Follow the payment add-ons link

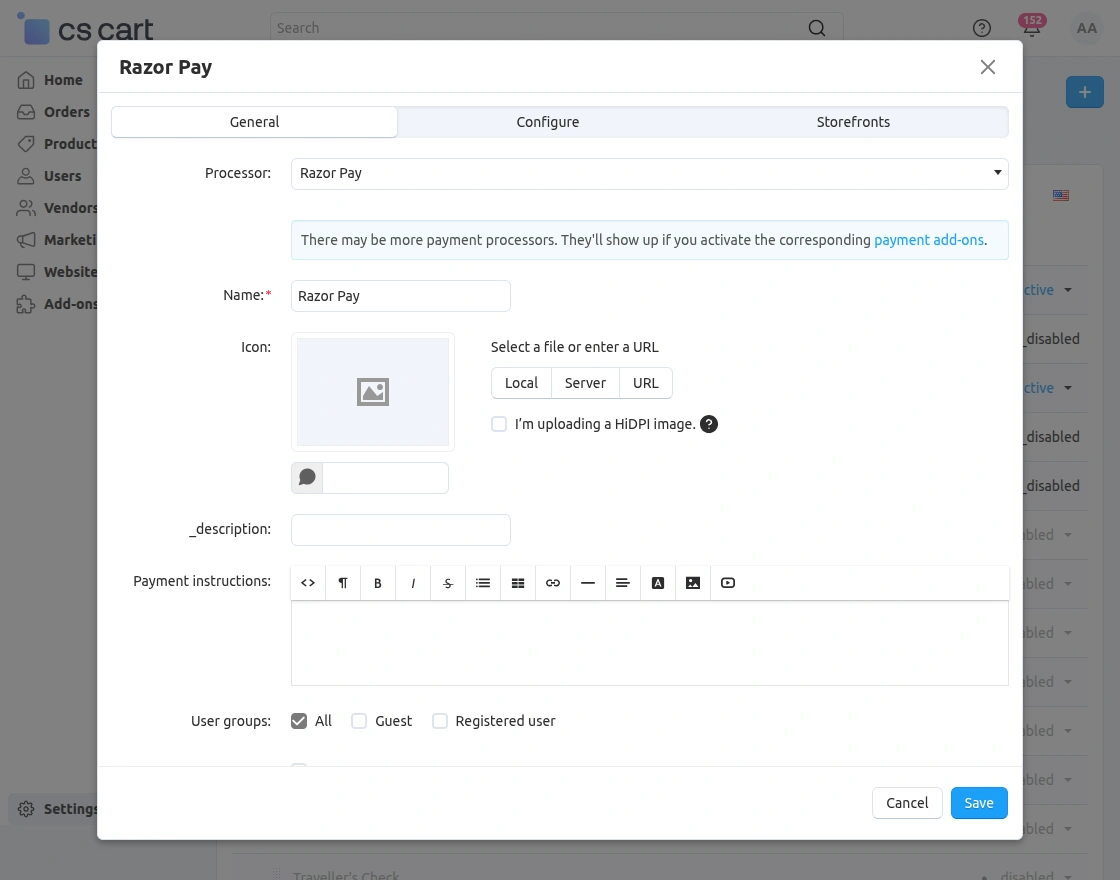[x=928, y=240]
